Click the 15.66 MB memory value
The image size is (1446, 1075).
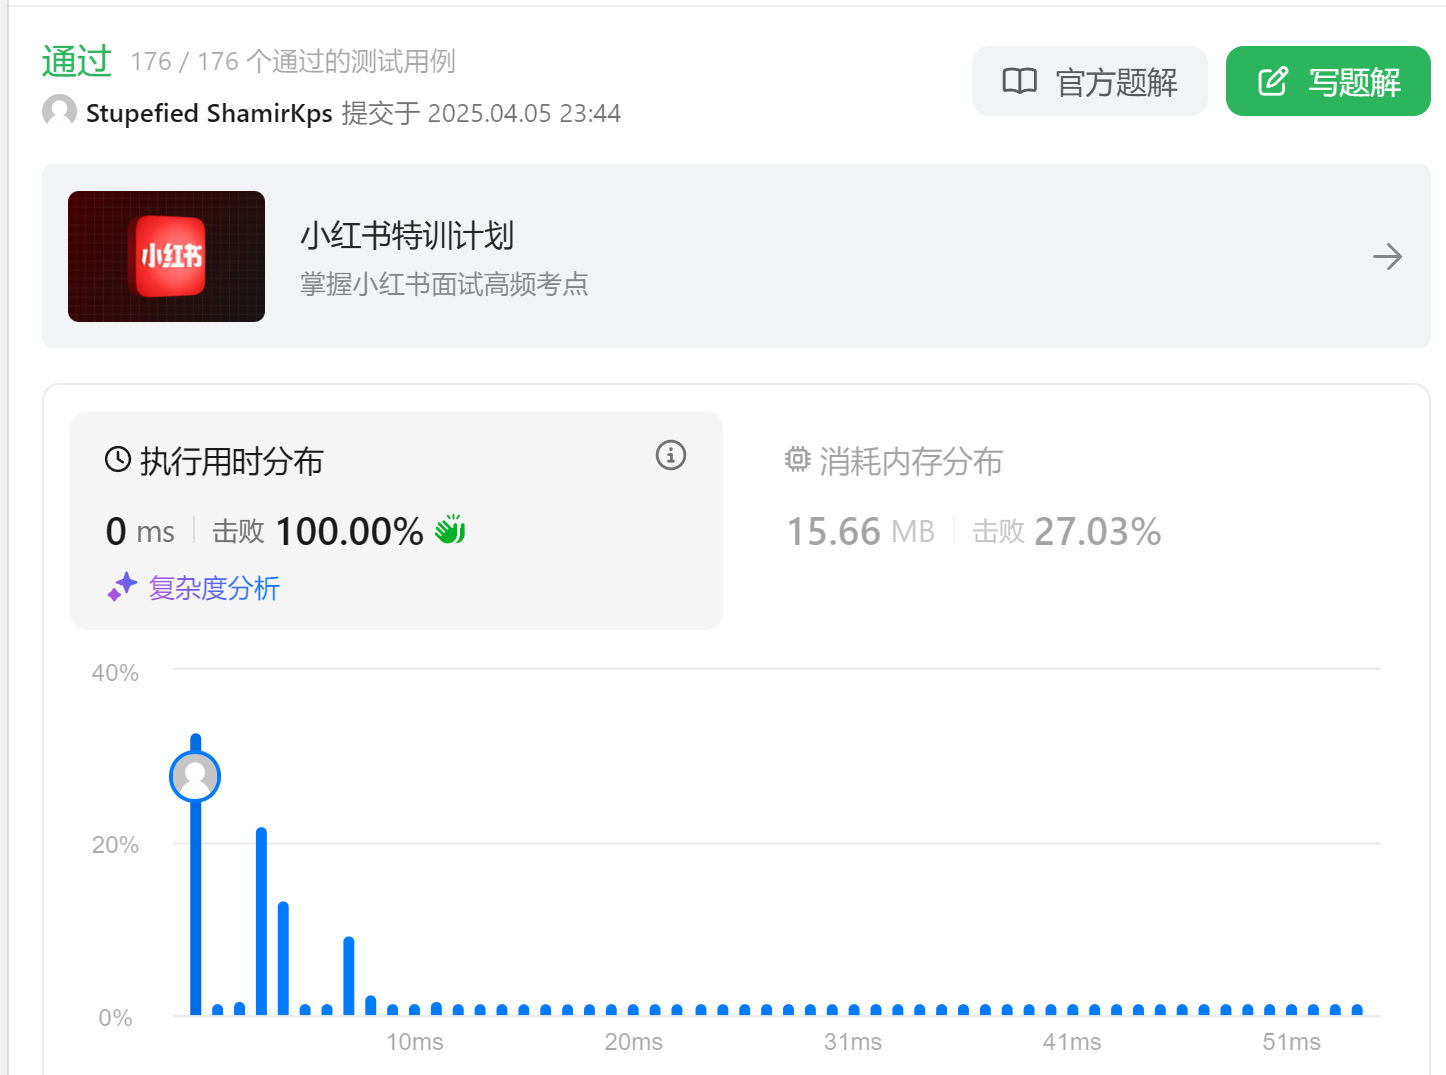pos(860,531)
